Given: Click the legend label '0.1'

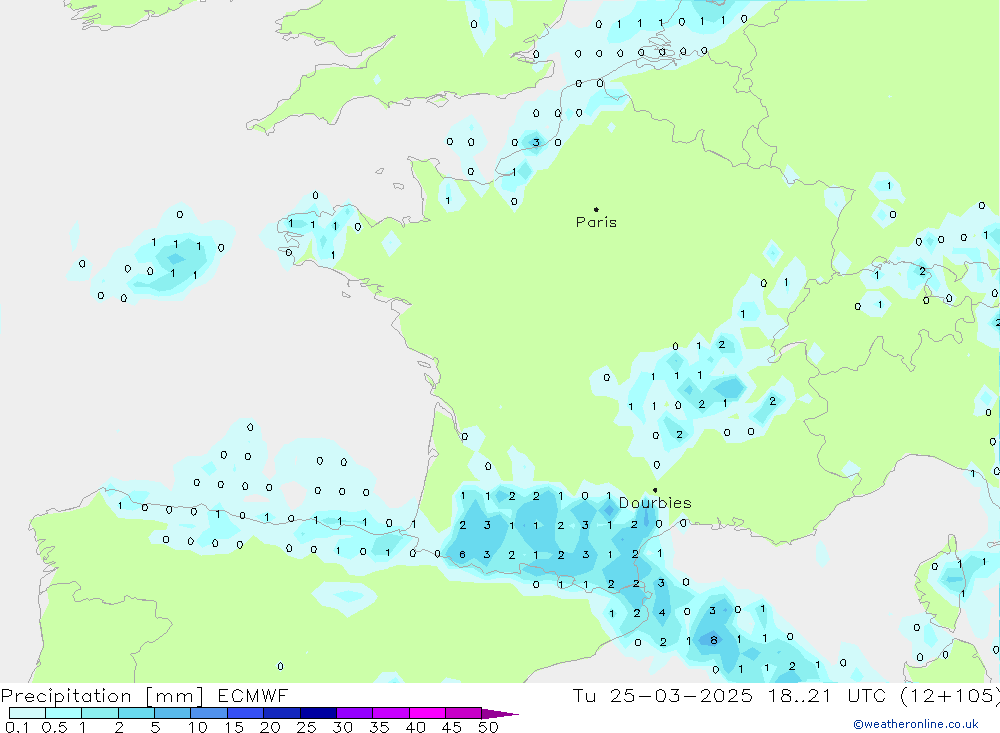Looking at the screenshot, I should coord(17,727).
